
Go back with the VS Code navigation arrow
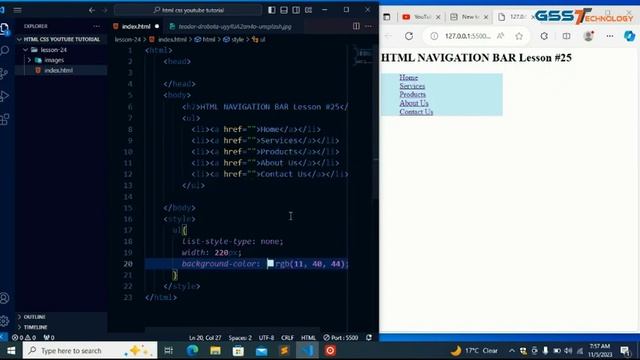point(92,10)
